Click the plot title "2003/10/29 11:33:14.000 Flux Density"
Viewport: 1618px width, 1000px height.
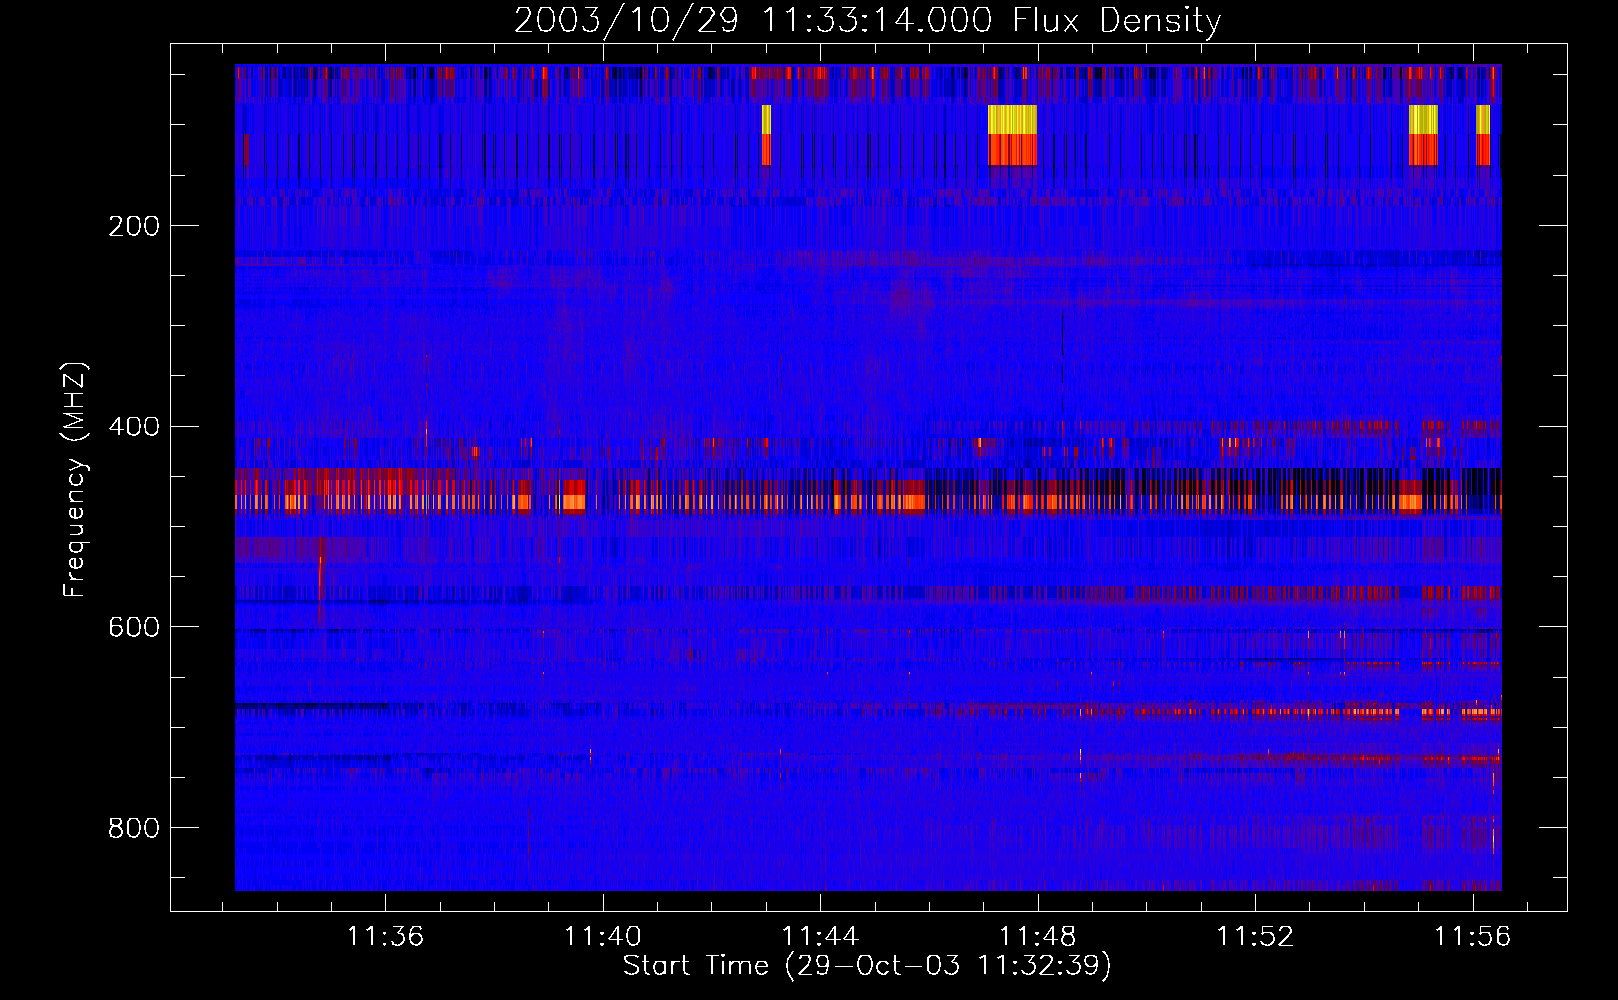(x=867, y=21)
